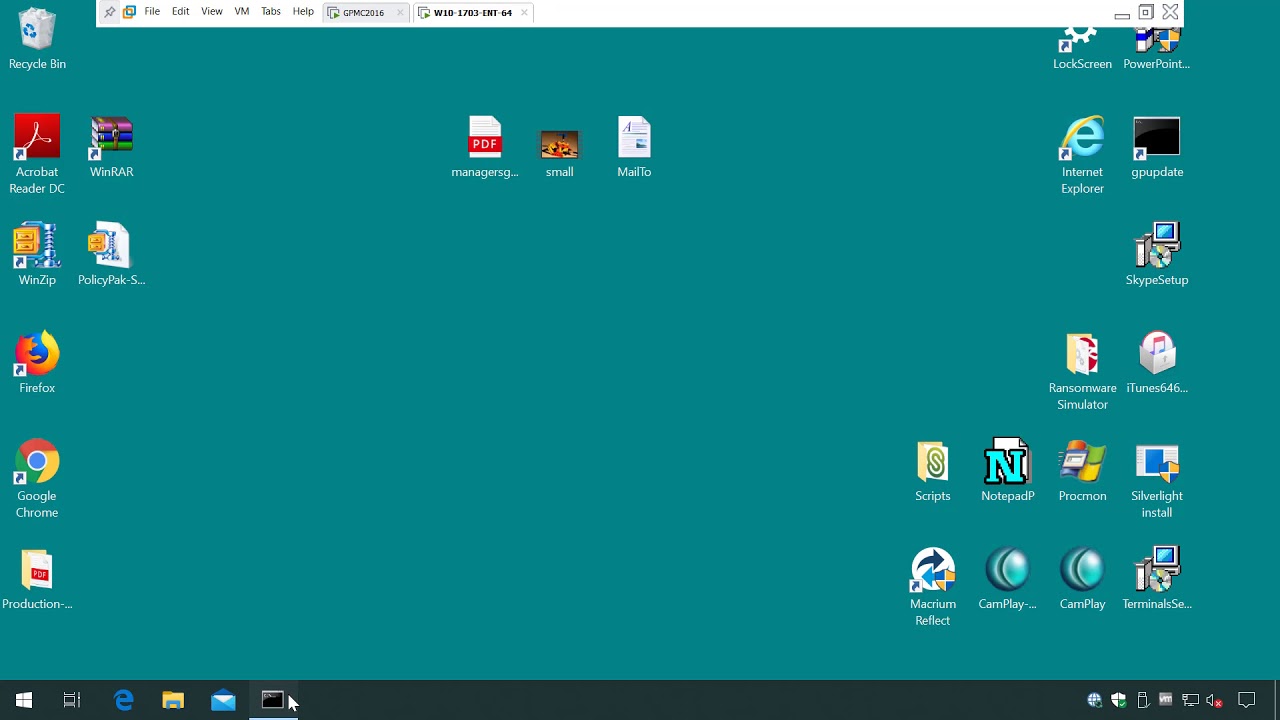Select the managersg... PDF file
This screenshot has height=720, width=1280.
pos(485,147)
